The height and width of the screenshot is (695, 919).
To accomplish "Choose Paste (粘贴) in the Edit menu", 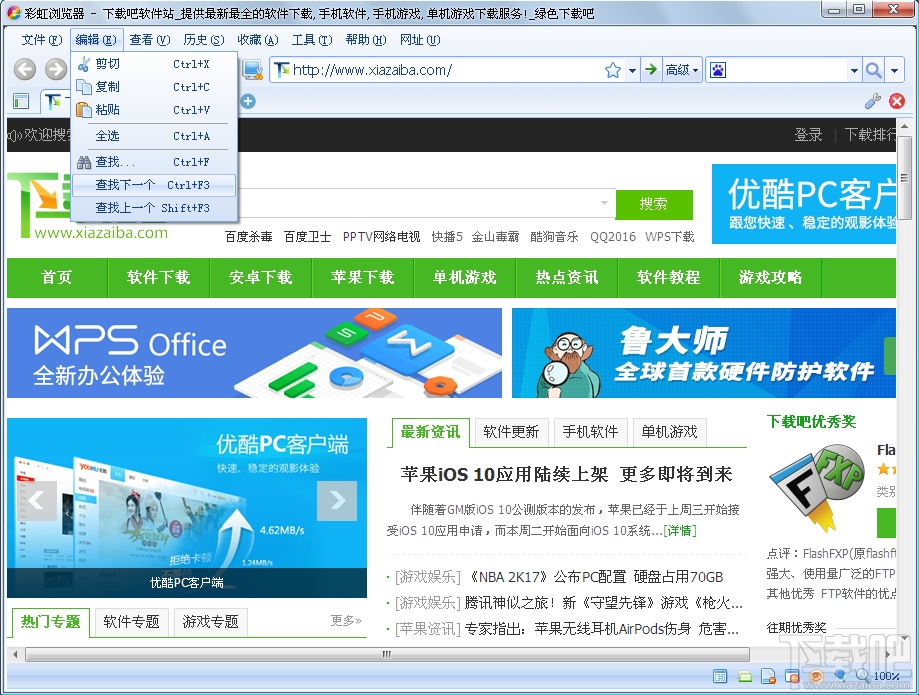I will pyautogui.click(x=154, y=110).
